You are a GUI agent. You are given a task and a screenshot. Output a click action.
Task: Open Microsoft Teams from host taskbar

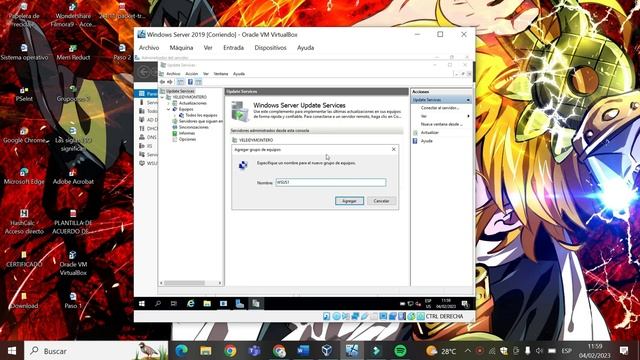point(254,351)
